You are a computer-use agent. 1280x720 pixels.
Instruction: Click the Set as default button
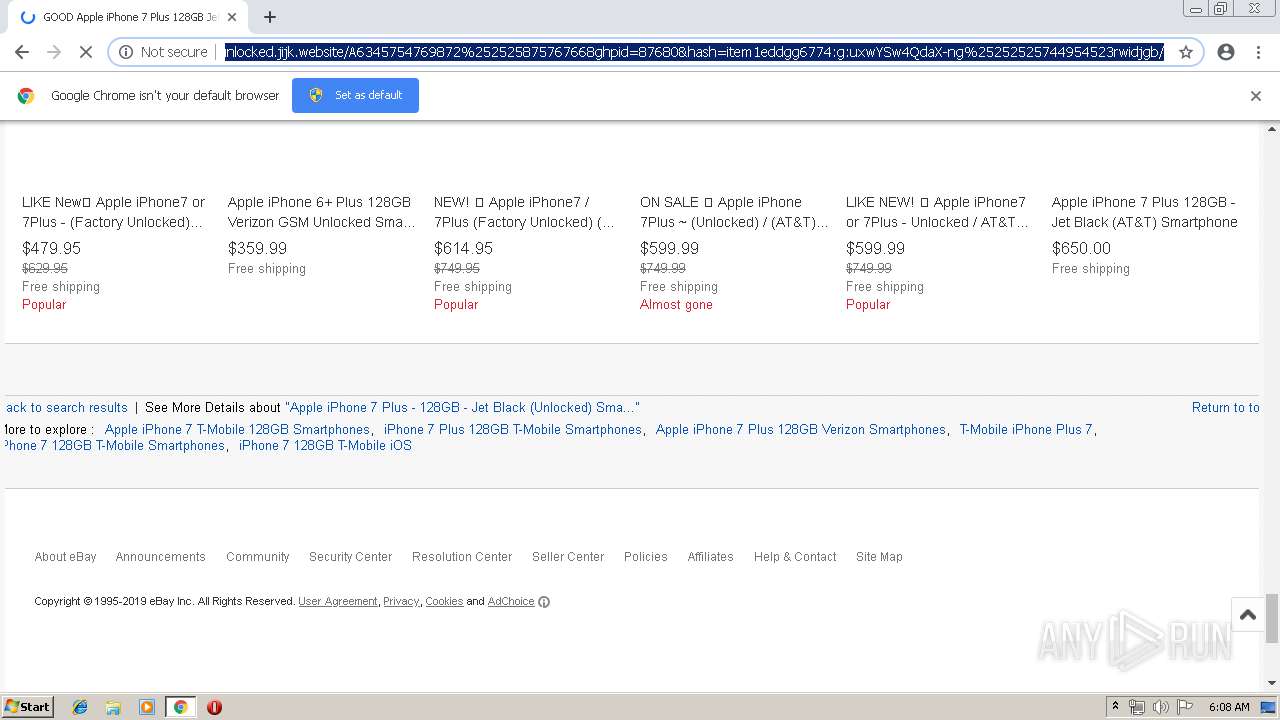click(x=355, y=95)
